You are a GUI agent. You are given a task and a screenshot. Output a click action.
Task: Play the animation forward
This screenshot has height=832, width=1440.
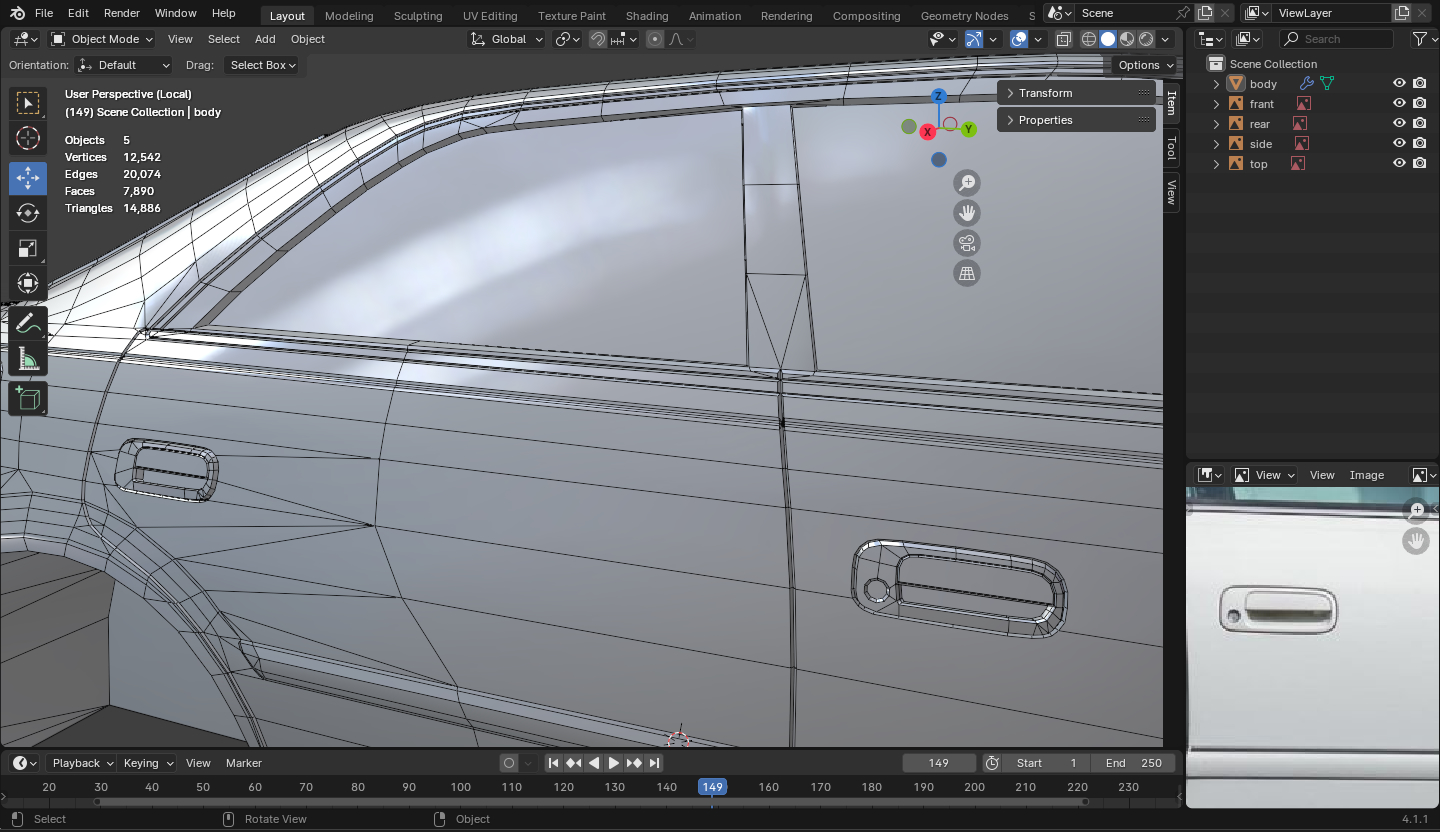614,763
